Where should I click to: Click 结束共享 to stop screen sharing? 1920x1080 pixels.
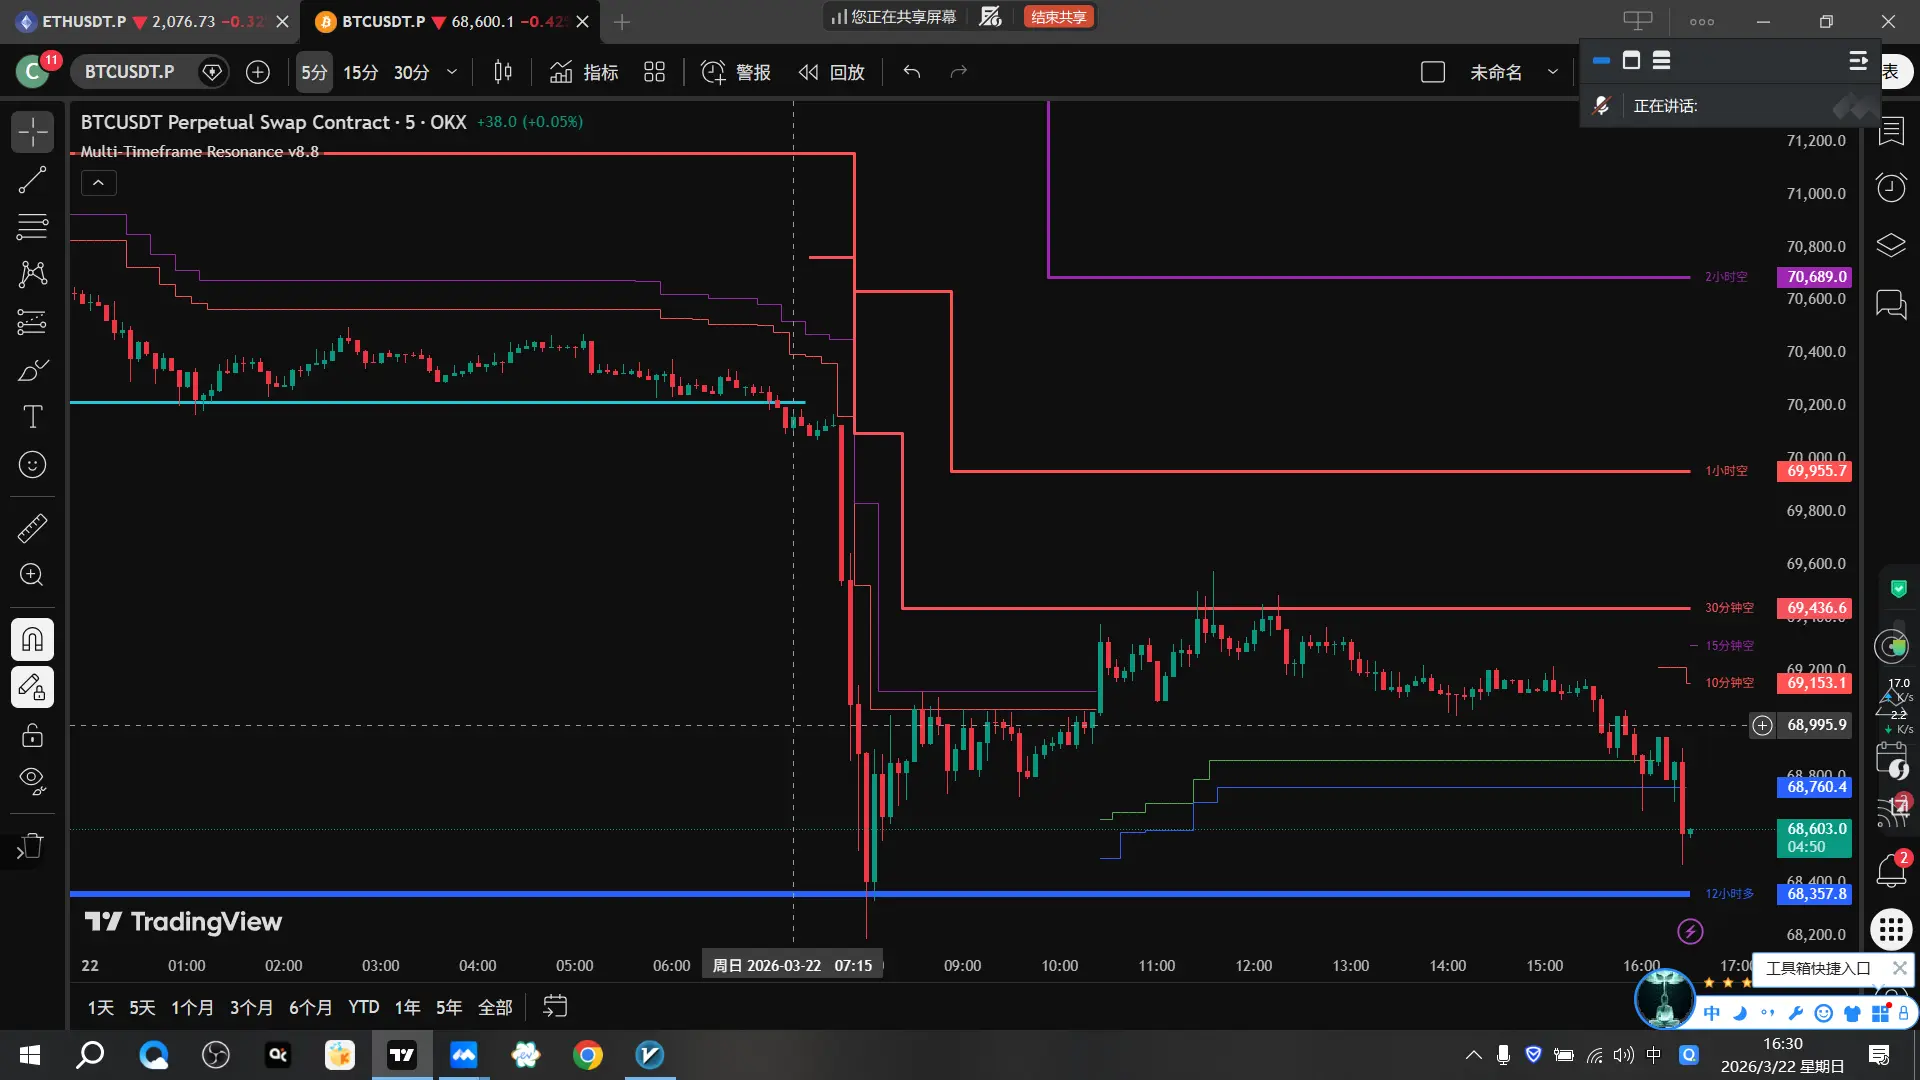(1058, 17)
